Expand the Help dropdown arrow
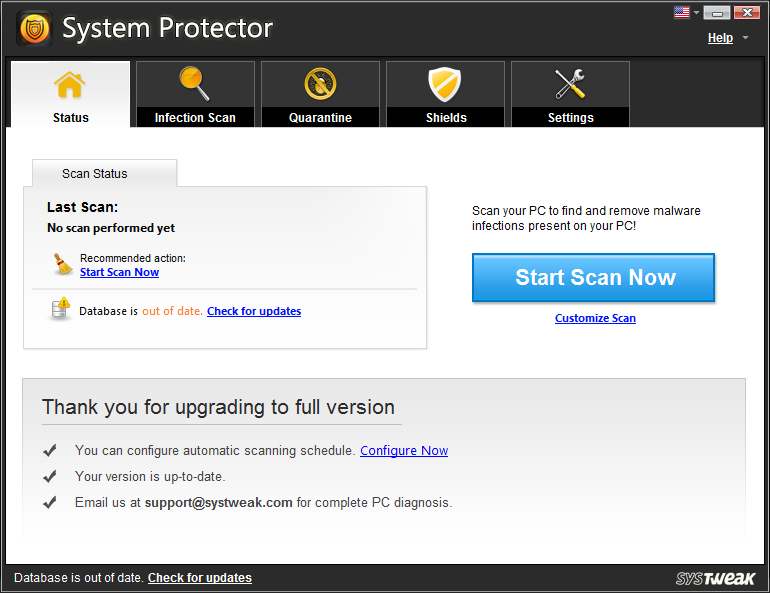The height and width of the screenshot is (593, 770). (745, 38)
